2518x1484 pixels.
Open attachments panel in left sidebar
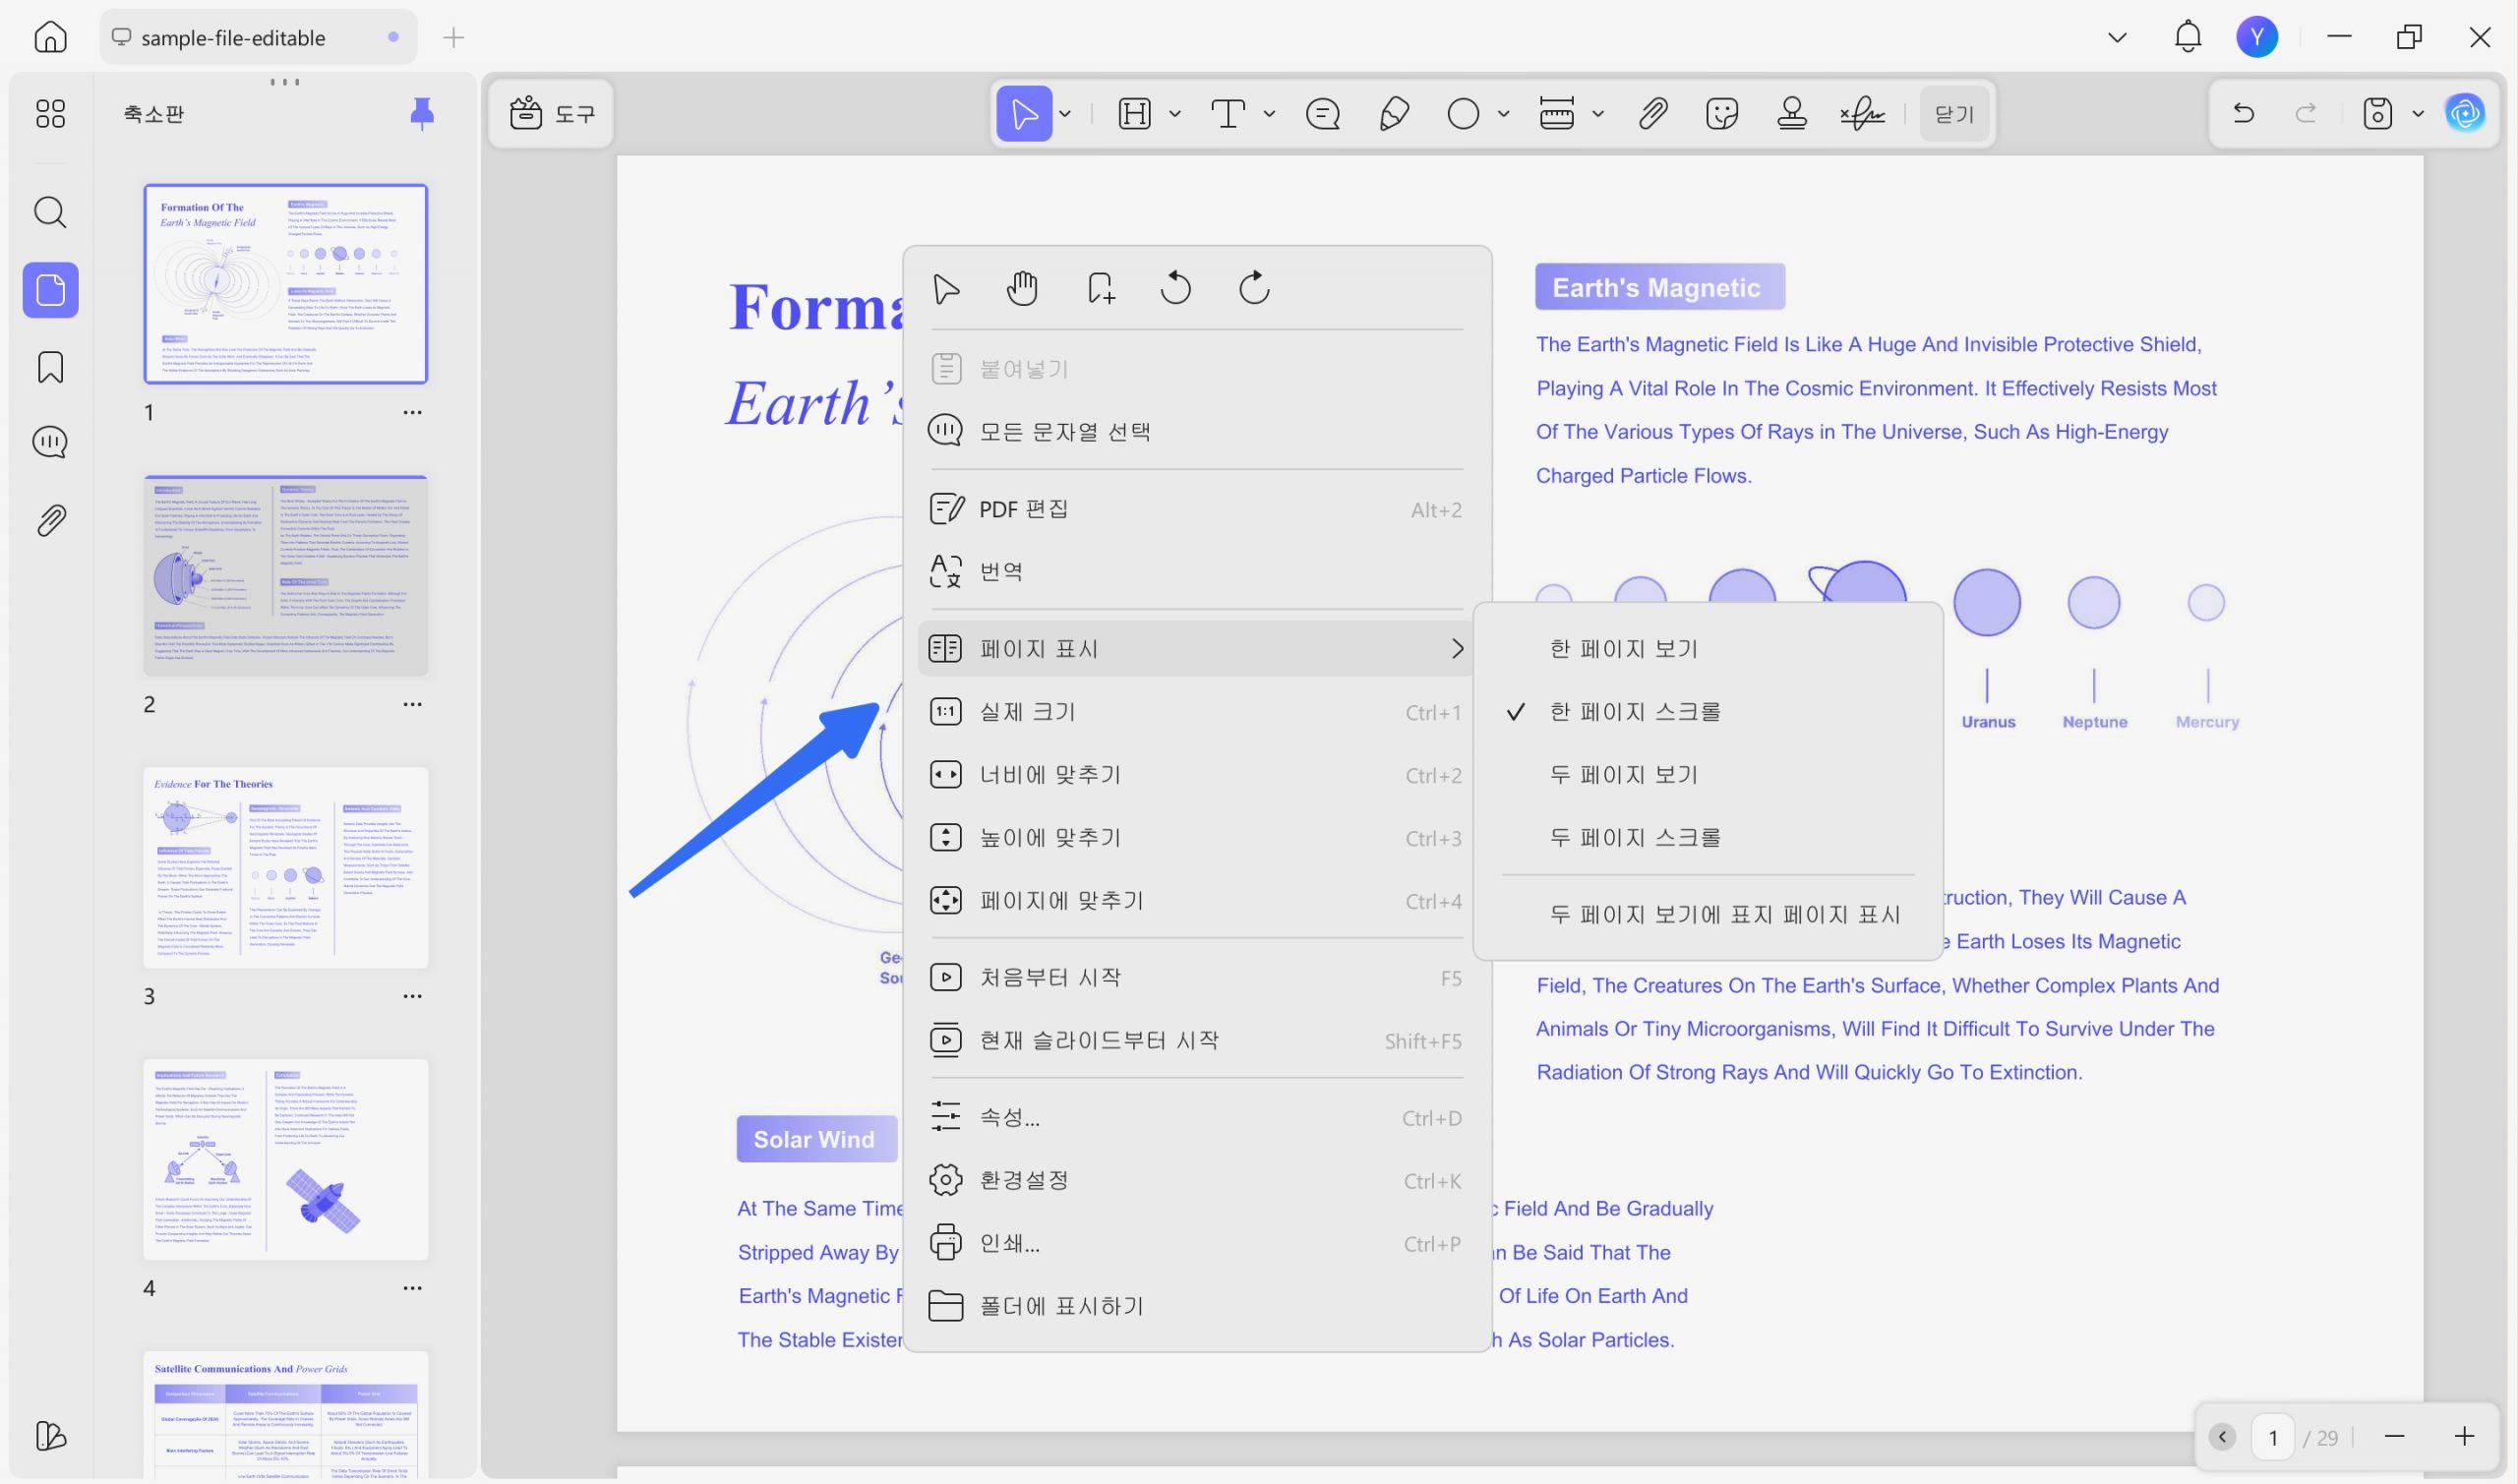pyautogui.click(x=50, y=520)
